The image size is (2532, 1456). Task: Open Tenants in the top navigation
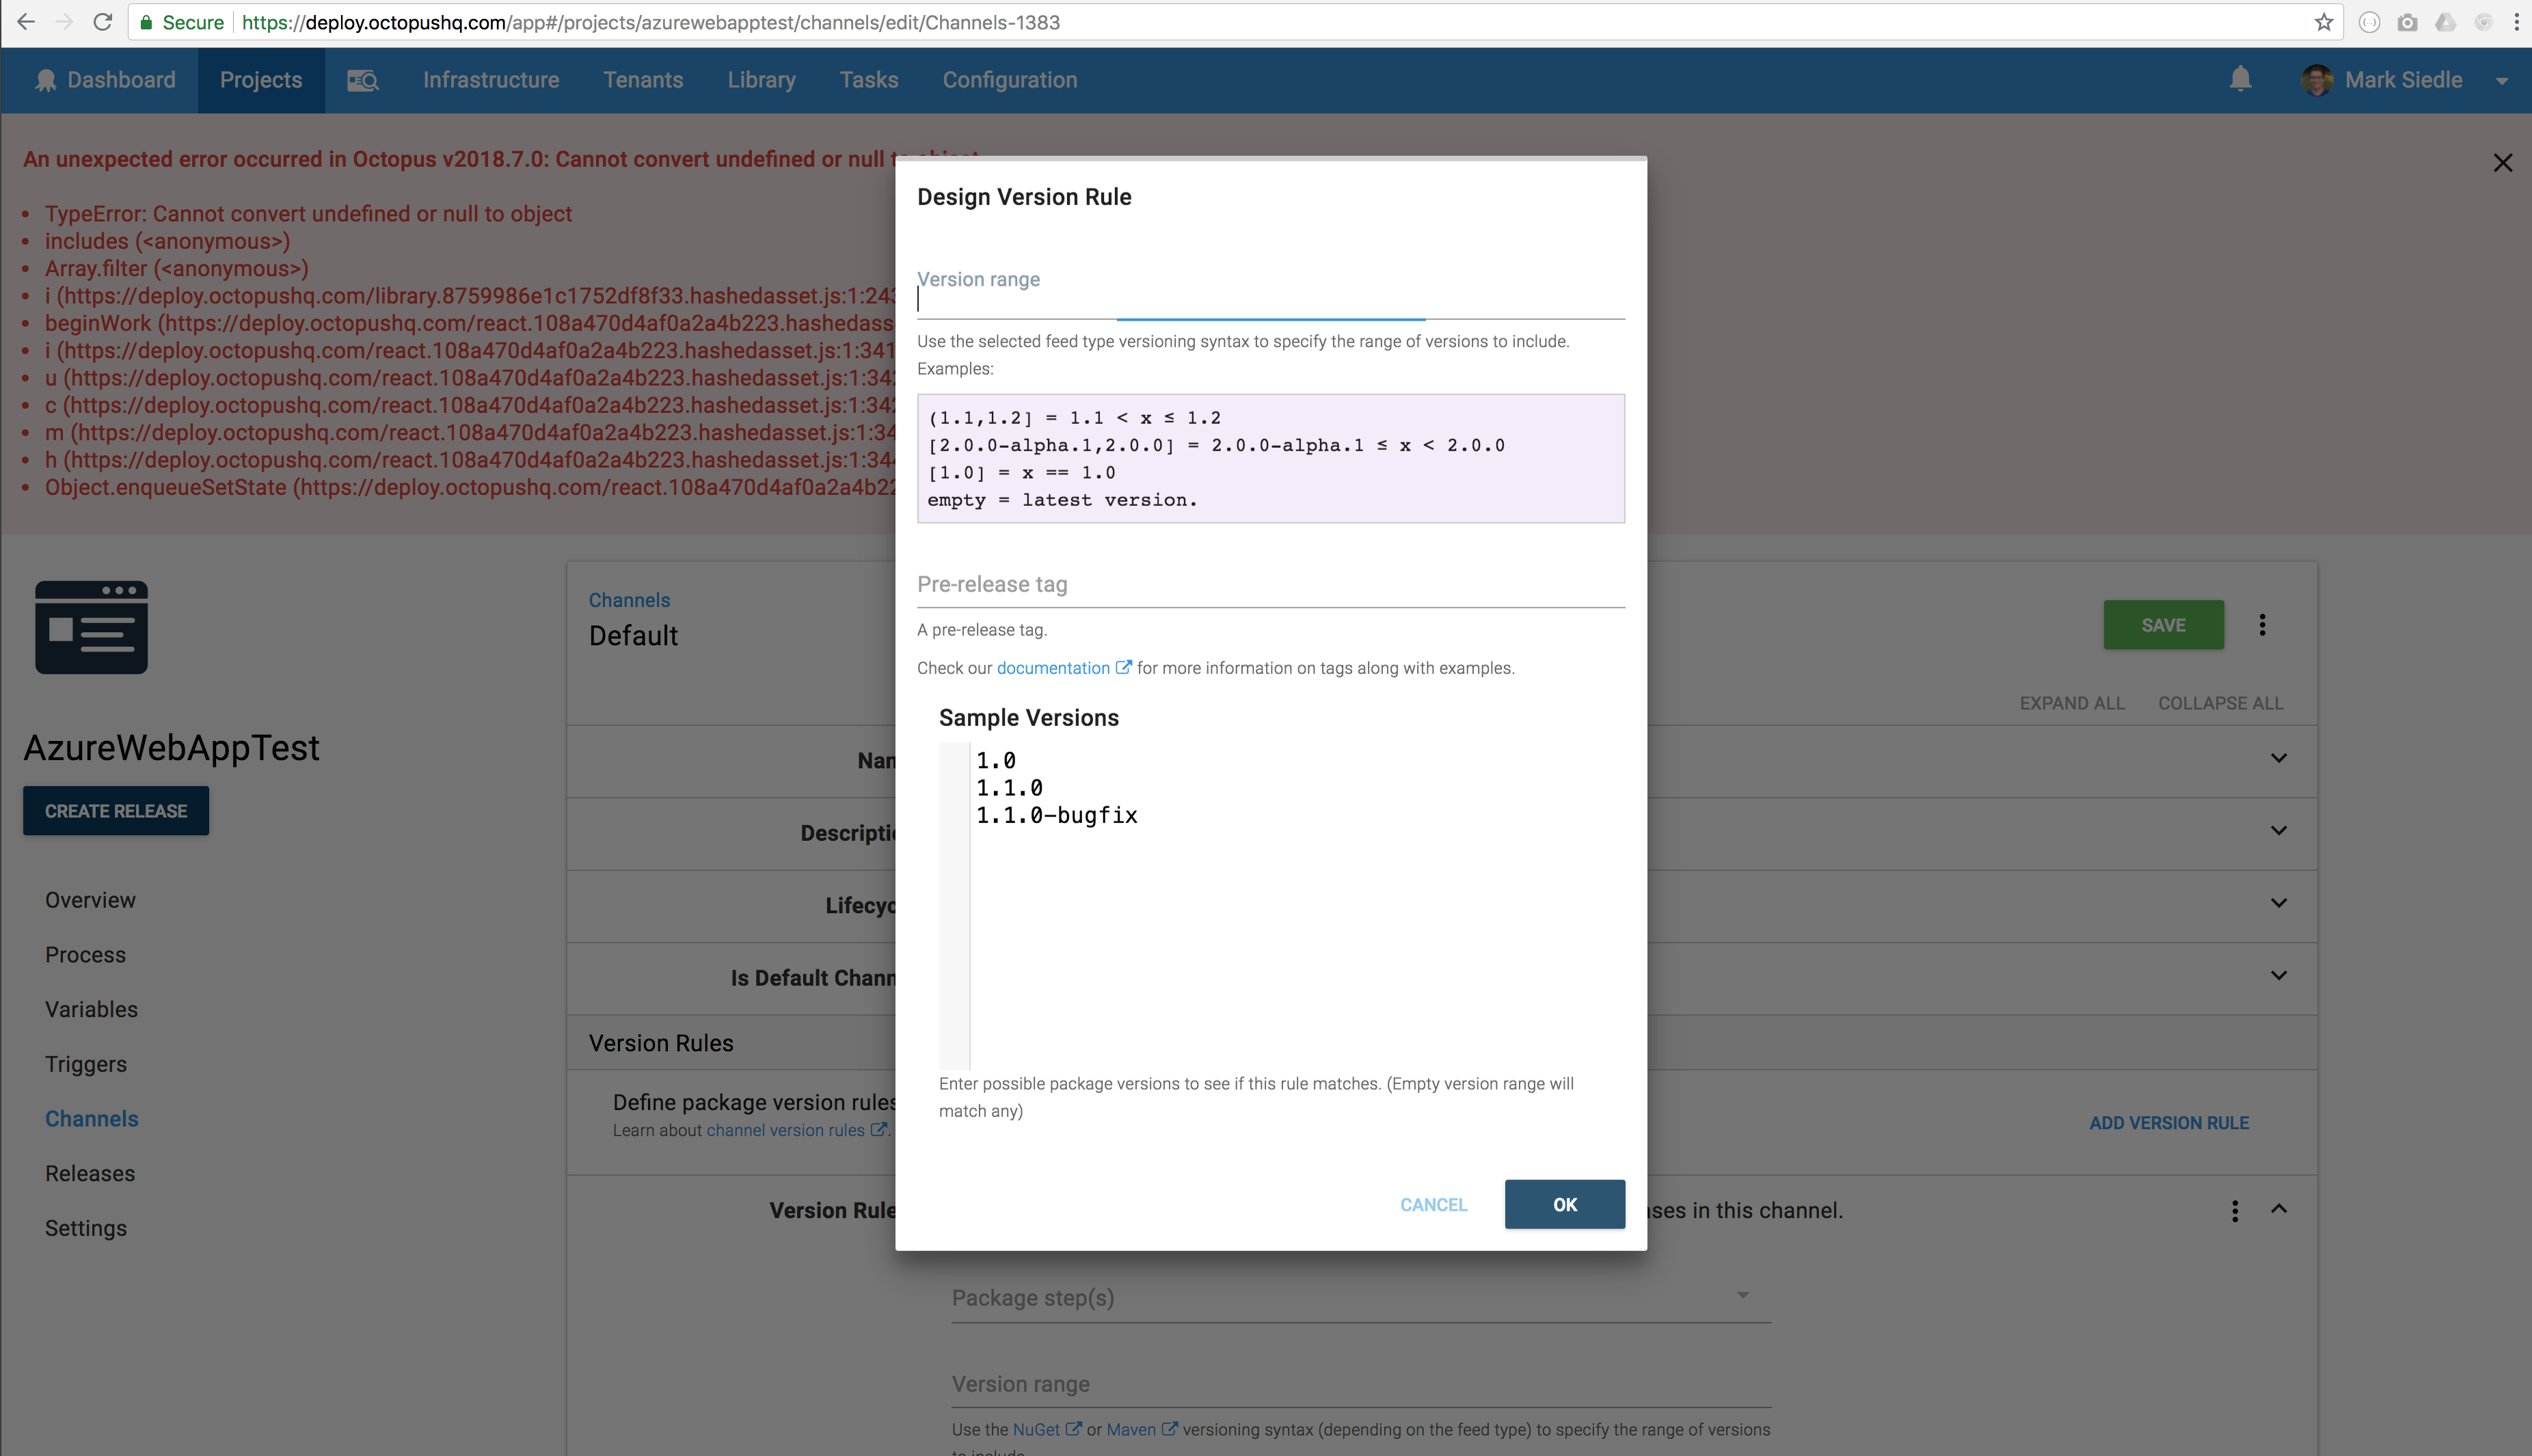[x=643, y=80]
